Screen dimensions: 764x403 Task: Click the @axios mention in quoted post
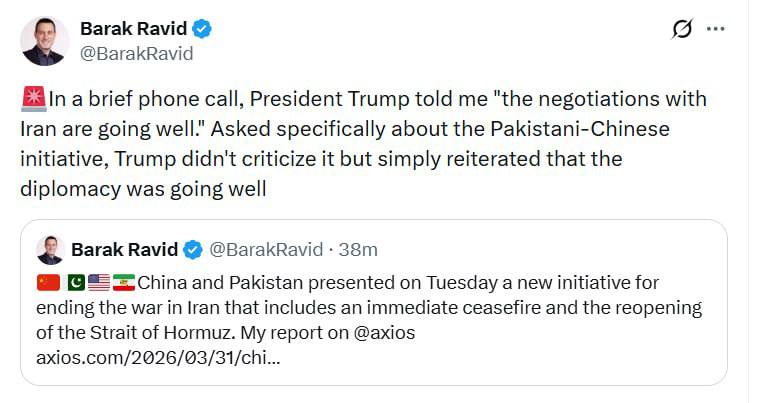pyautogui.click(x=380, y=331)
